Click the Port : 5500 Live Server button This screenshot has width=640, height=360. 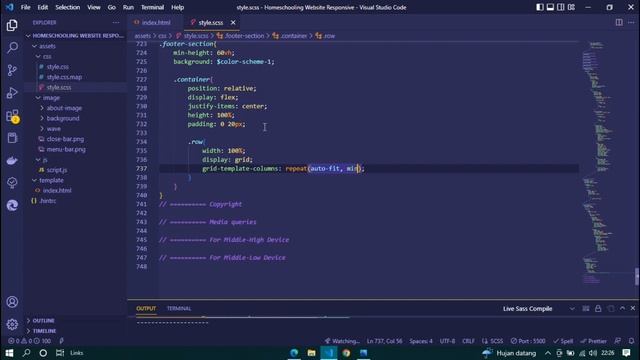[528, 341]
